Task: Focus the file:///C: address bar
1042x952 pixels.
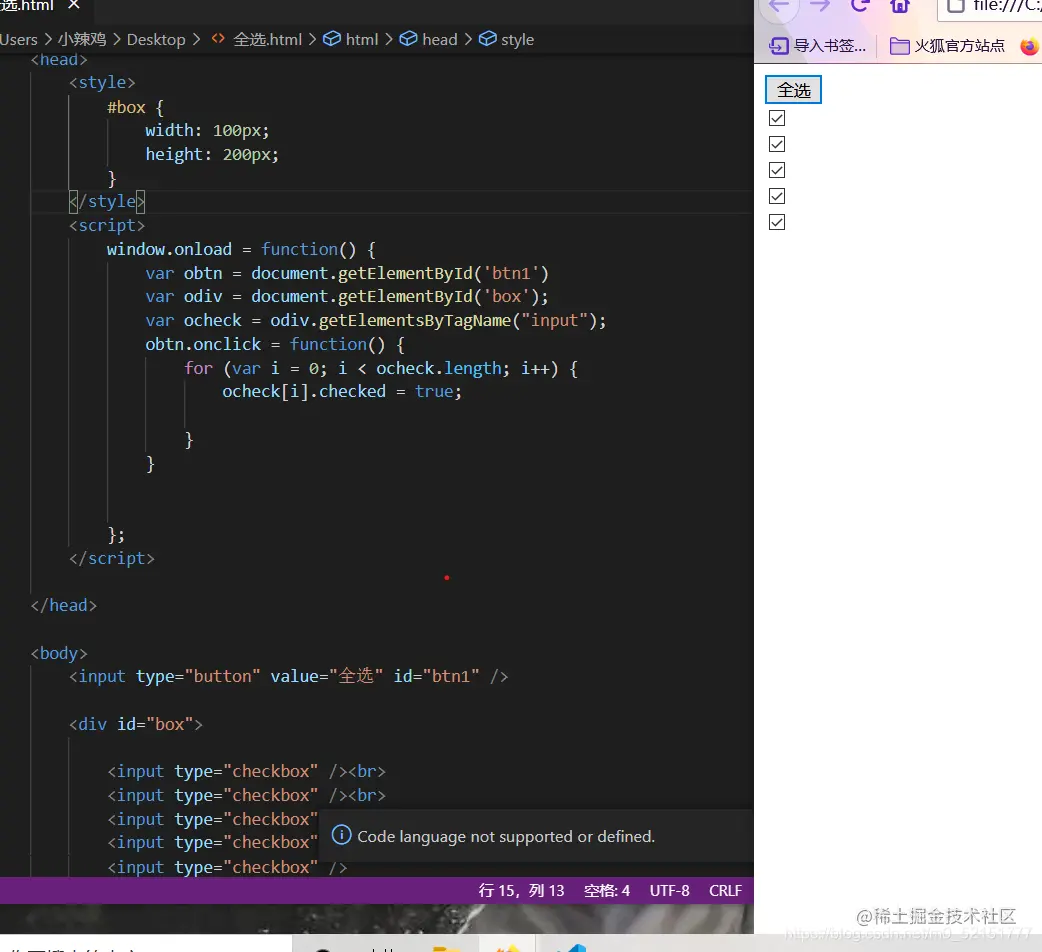Action: coord(991,7)
